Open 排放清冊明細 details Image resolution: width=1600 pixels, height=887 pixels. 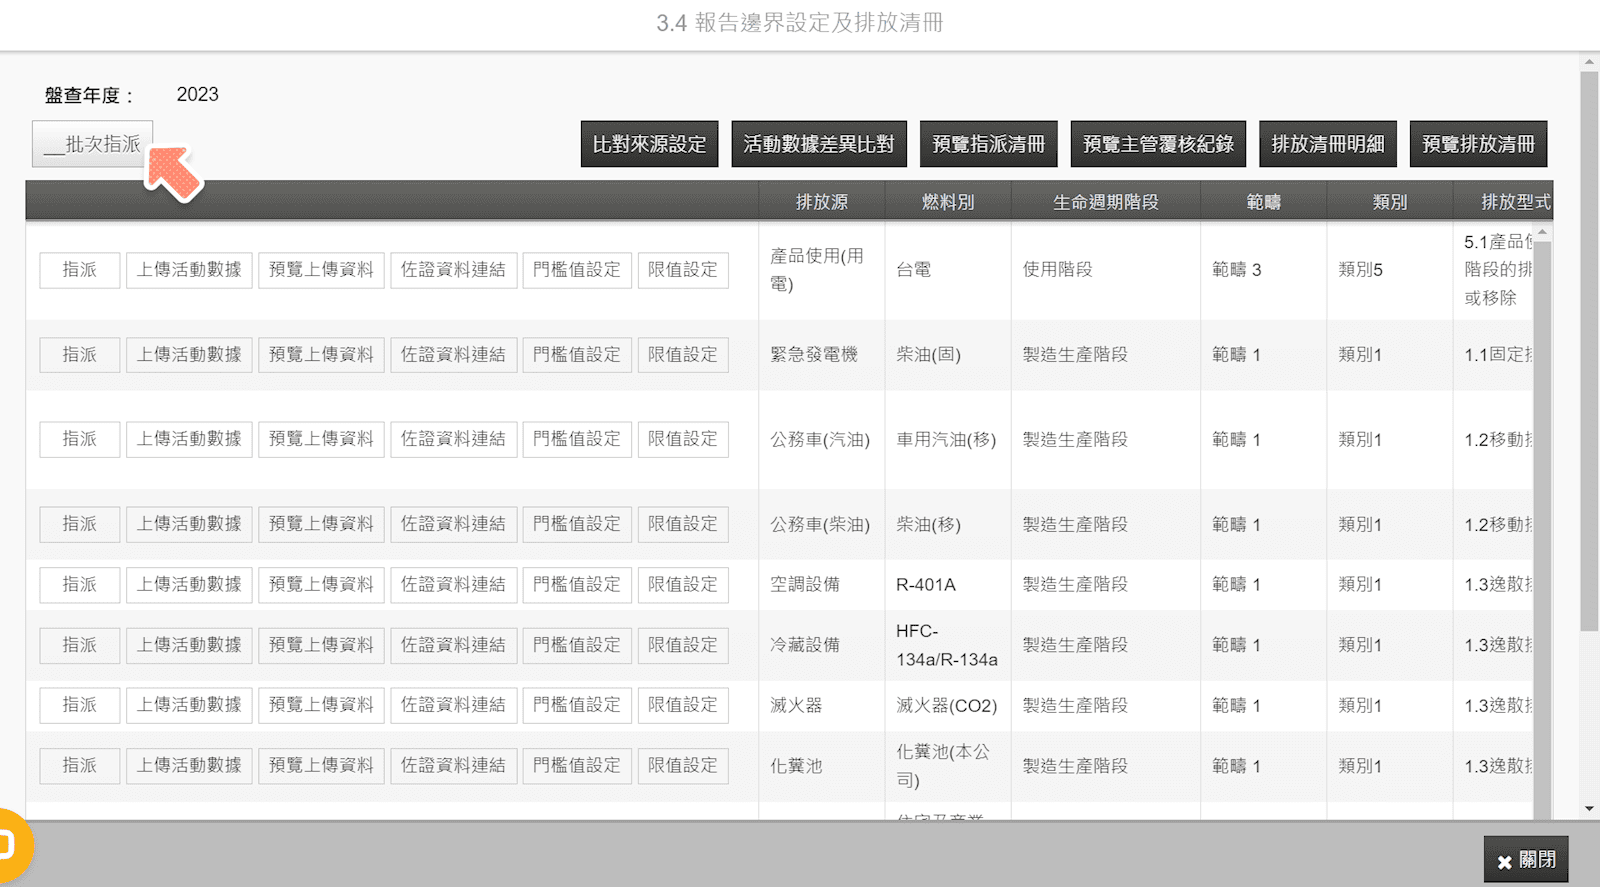(1327, 144)
